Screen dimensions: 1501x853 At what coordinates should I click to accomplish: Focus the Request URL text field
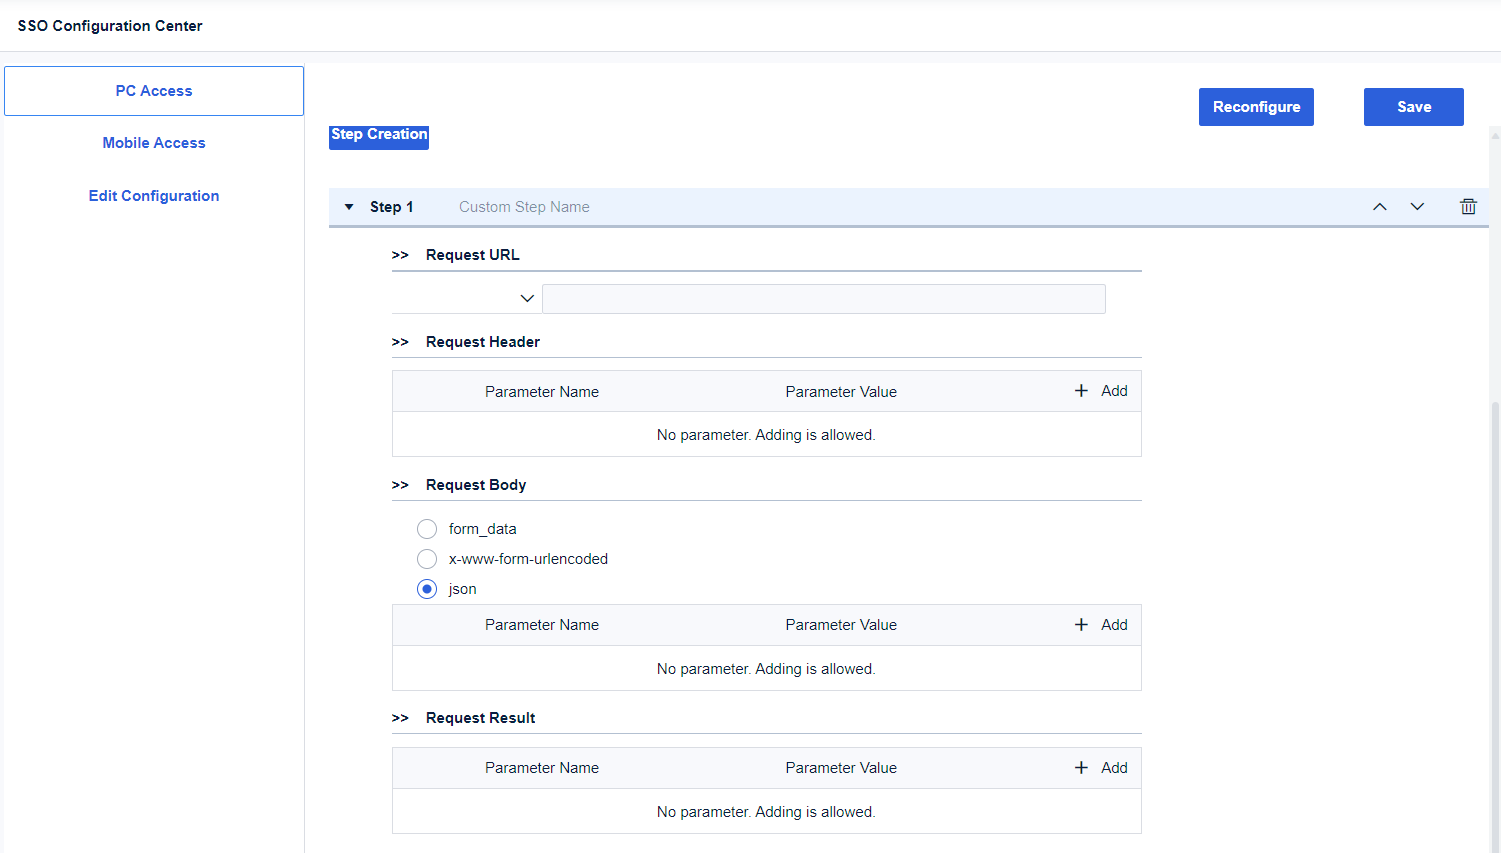[823, 299]
